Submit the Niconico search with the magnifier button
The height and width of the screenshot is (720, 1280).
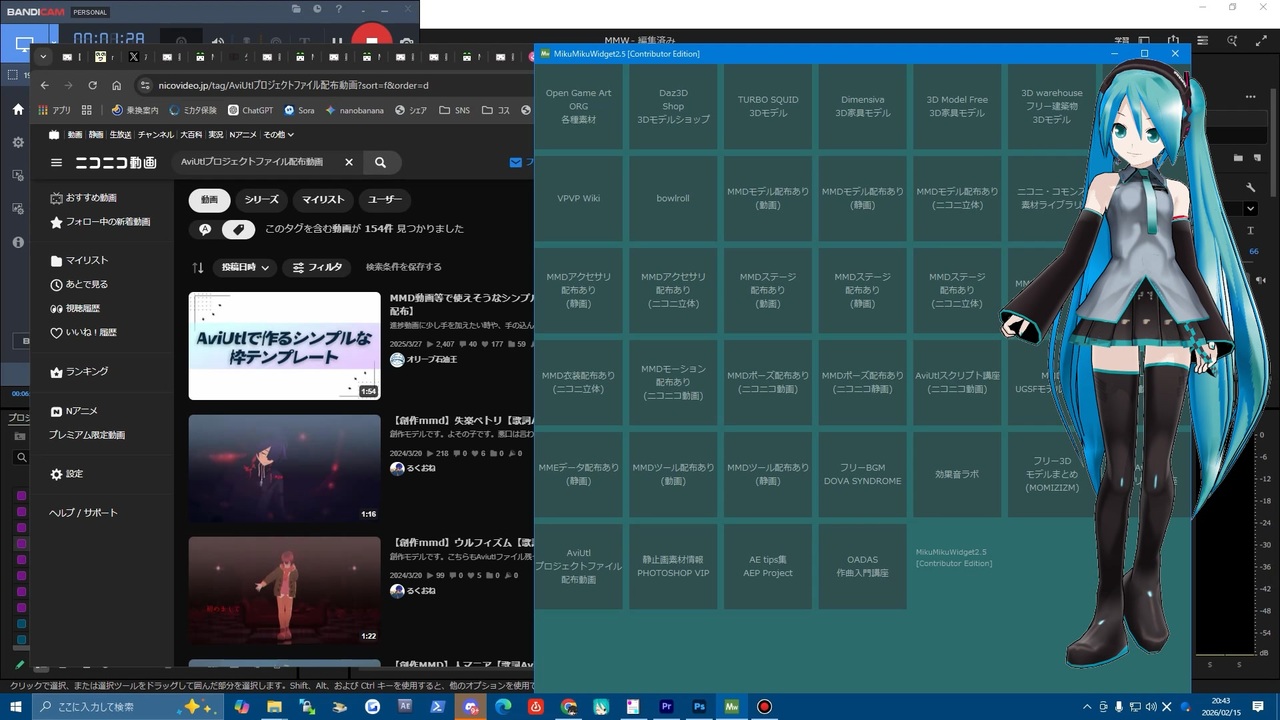click(380, 162)
